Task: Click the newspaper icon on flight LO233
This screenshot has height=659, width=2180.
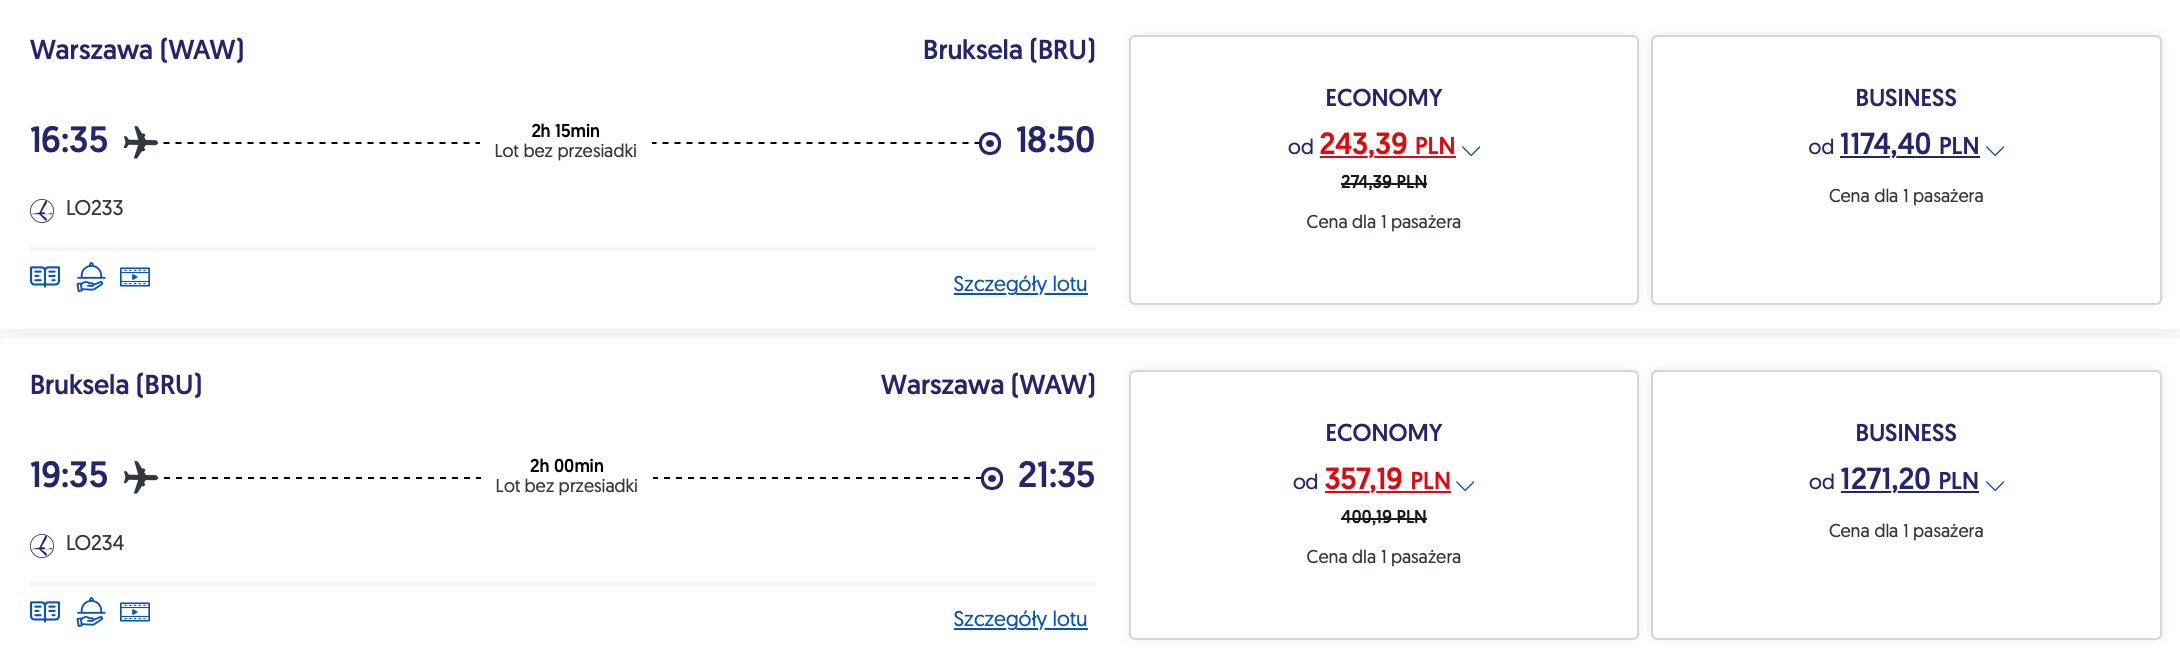Action: [x=45, y=277]
